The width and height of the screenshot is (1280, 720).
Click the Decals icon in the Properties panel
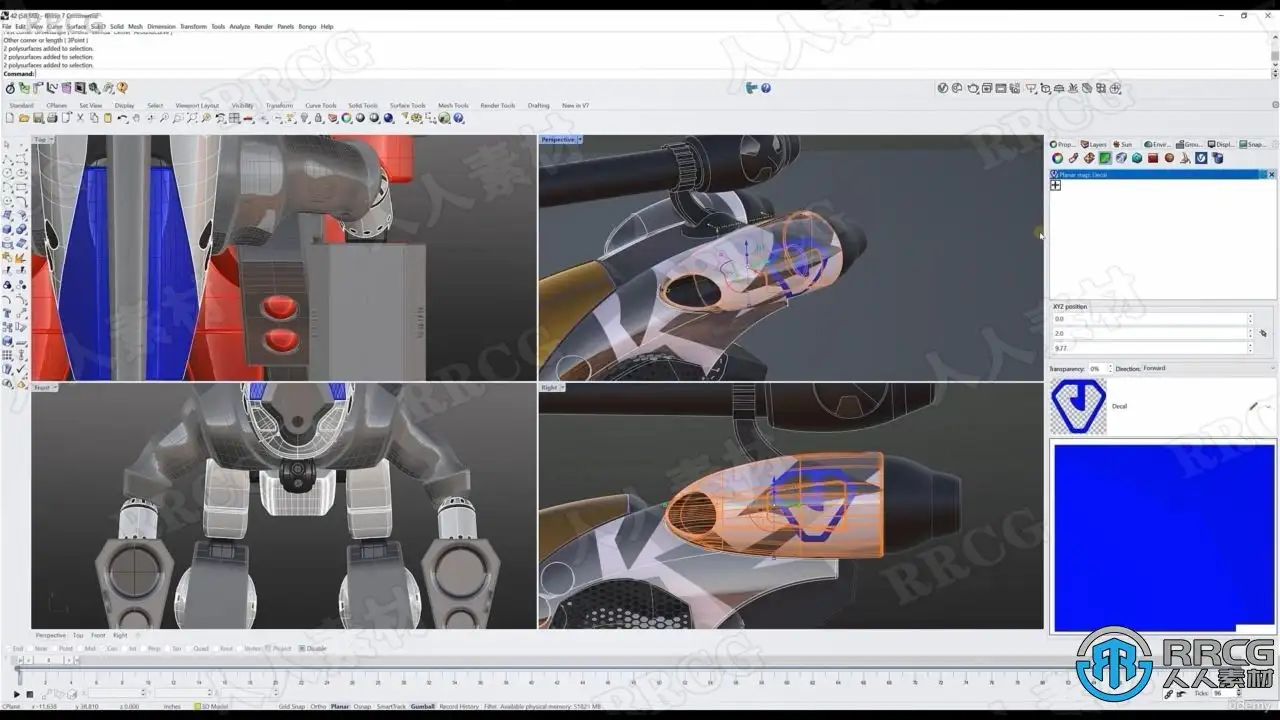tap(1105, 158)
